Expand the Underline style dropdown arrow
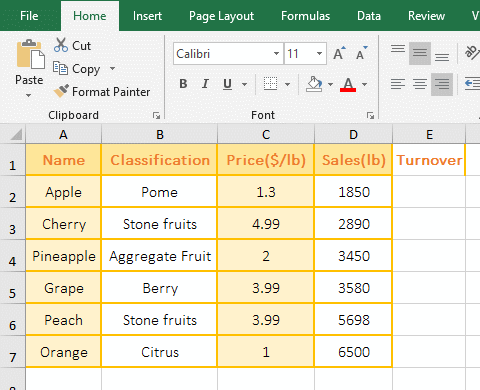This screenshot has width=480, height=390. click(244, 84)
